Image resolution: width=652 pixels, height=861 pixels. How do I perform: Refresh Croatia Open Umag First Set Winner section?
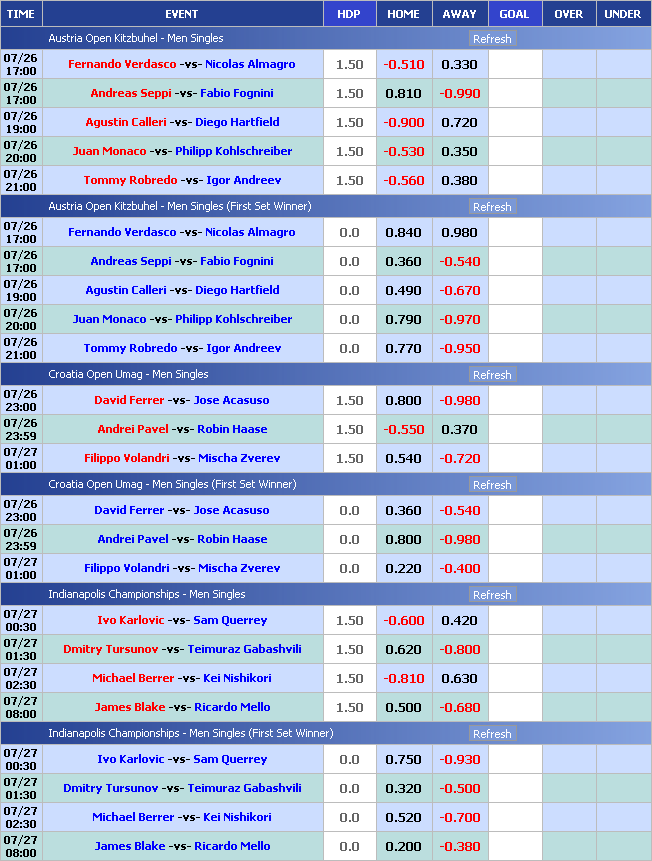click(x=492, y=485)
